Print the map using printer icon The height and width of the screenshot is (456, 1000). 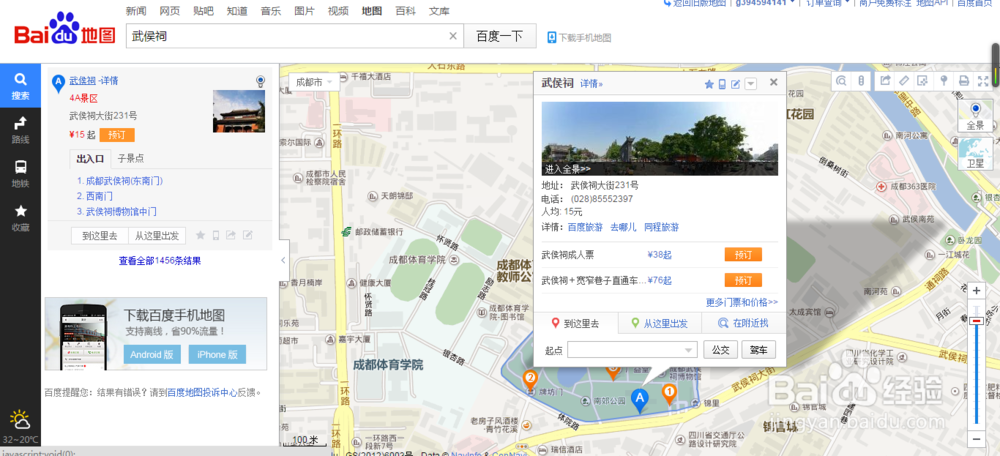(x=964, y=80)
